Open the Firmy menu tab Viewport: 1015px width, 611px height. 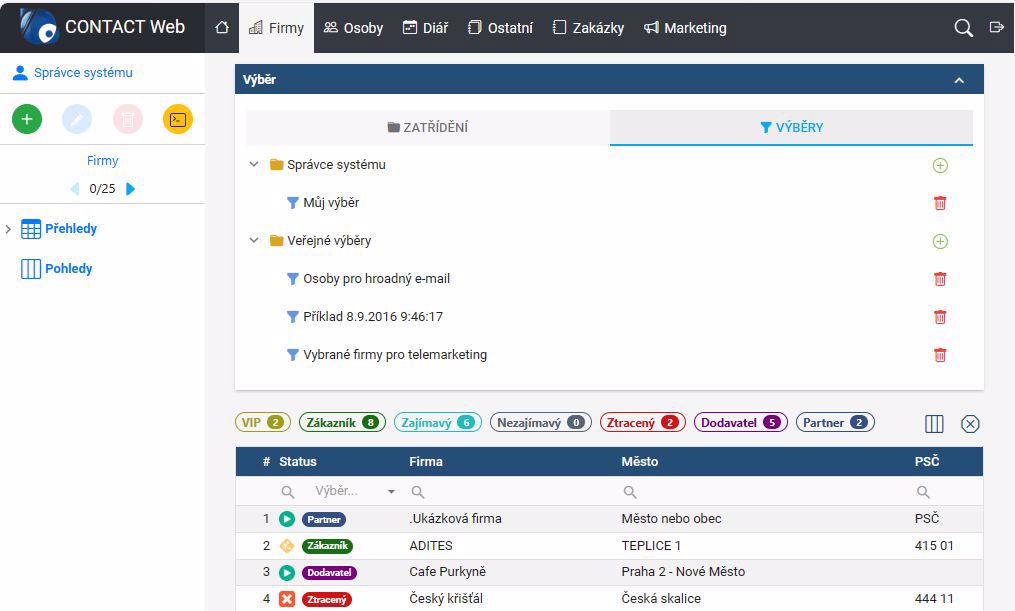[x=276, y=28]
